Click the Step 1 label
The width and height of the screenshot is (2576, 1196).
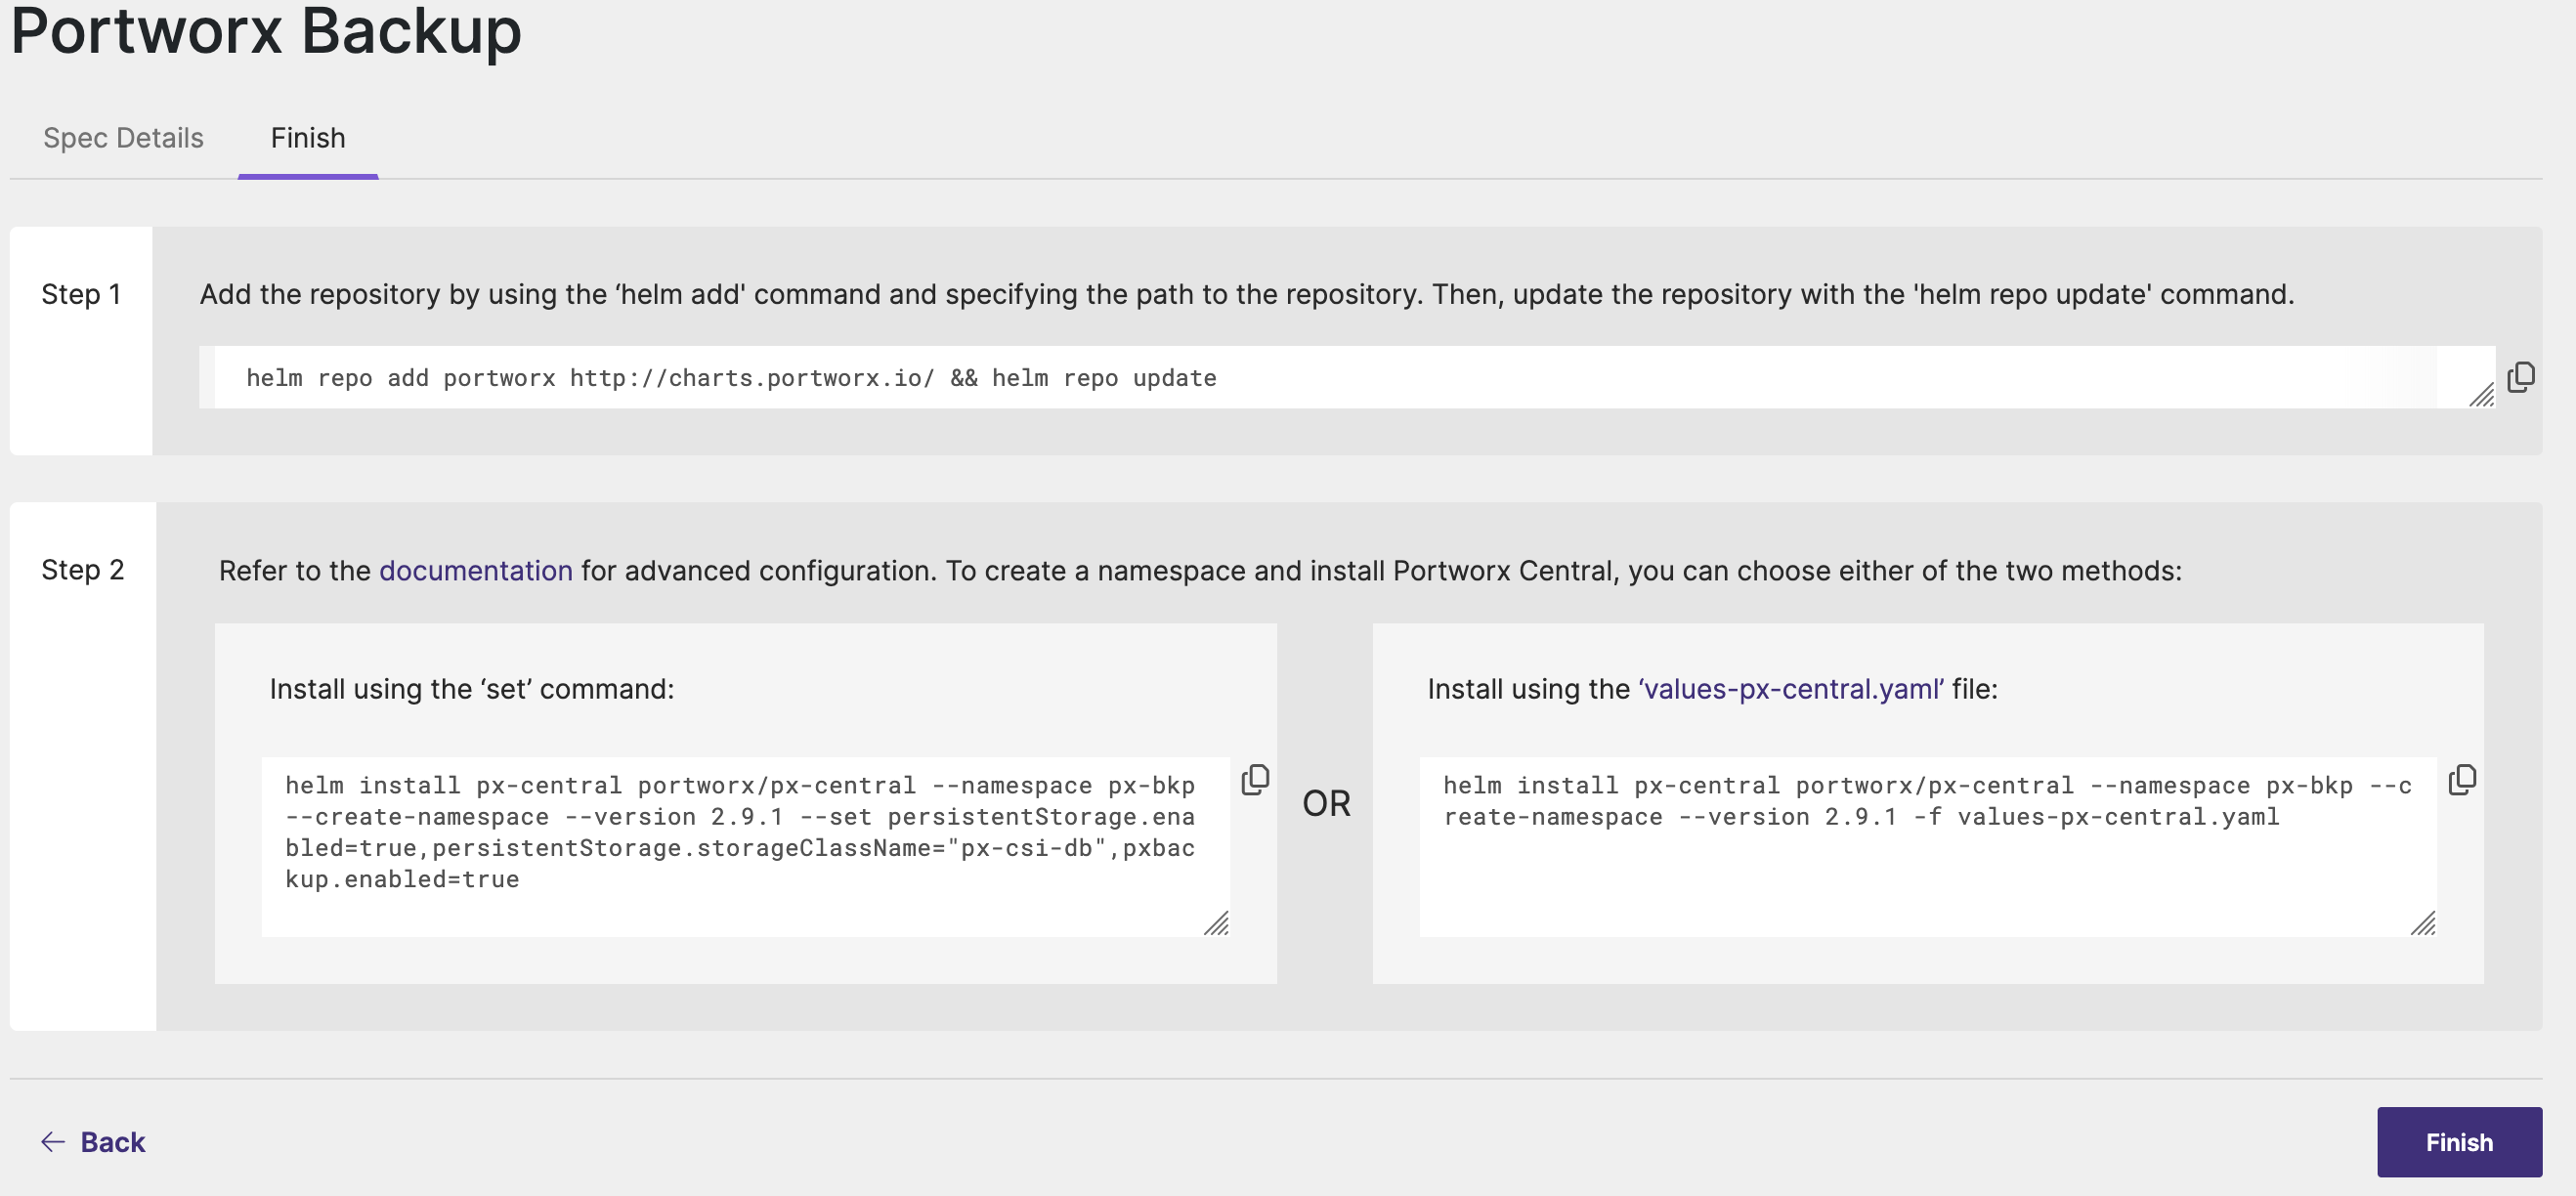[81, 294]
